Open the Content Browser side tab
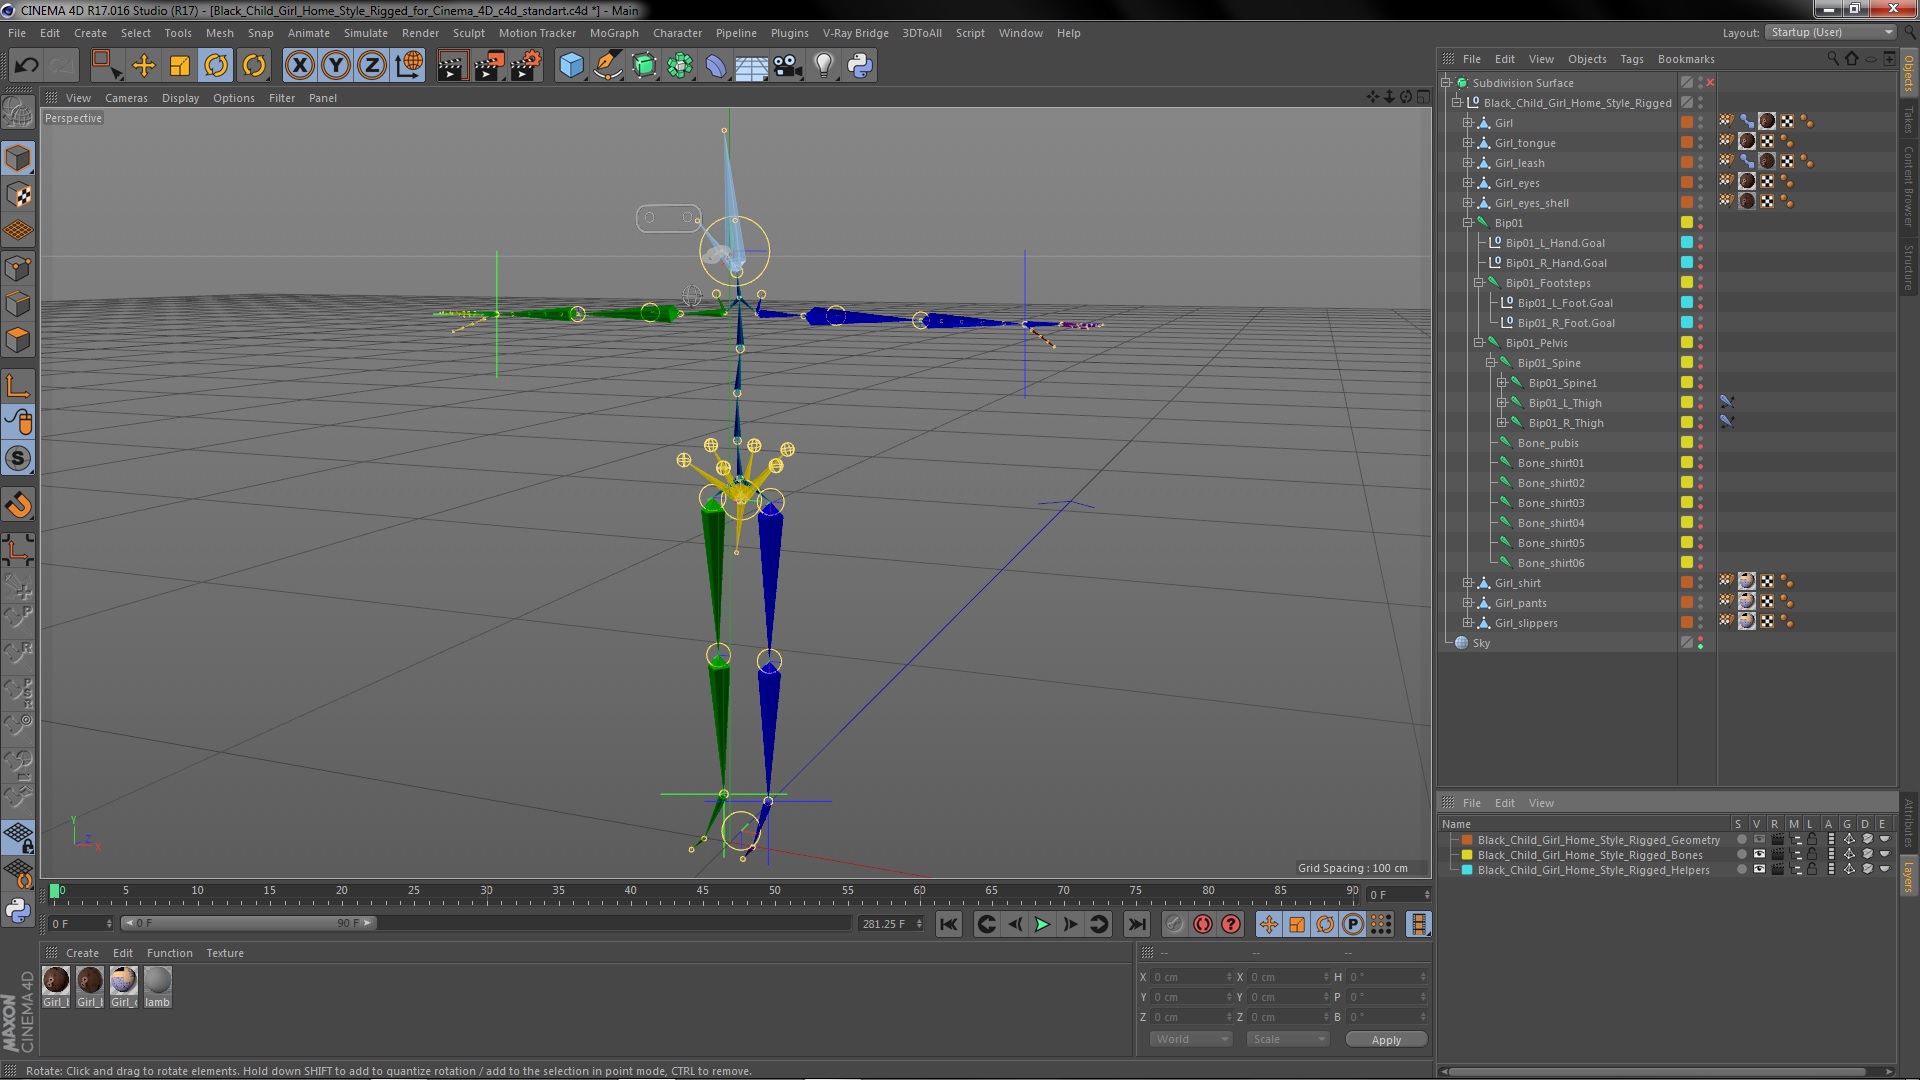Viewport: 1920px width, 1080px height. point(1908,186)
